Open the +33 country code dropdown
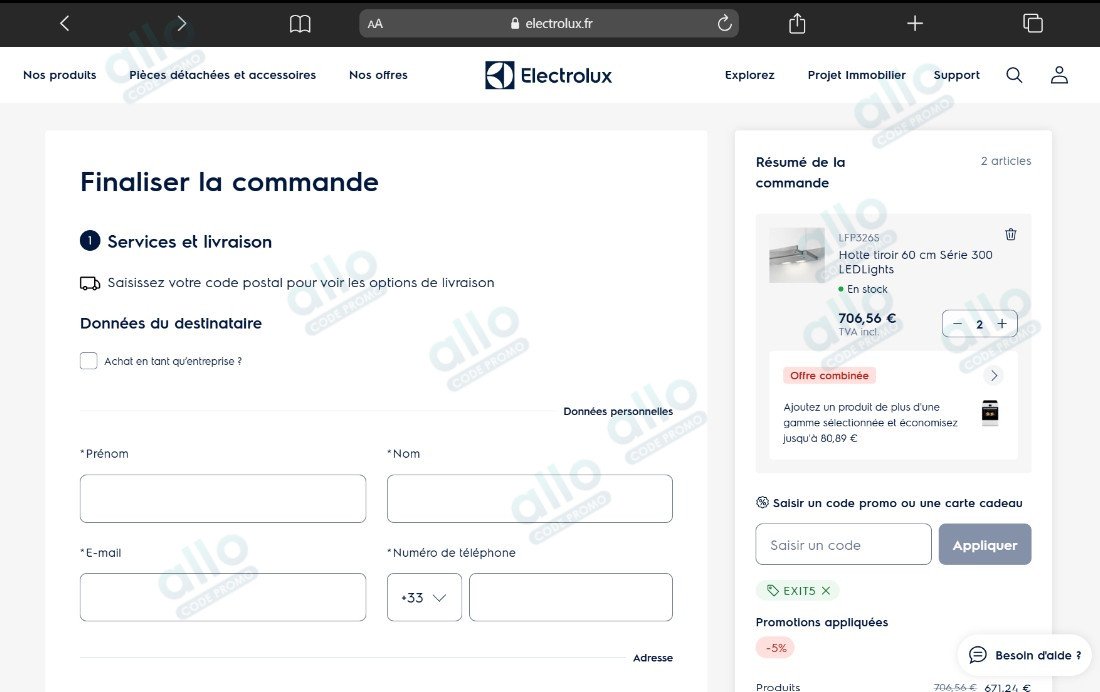 [x=424, y=597]
